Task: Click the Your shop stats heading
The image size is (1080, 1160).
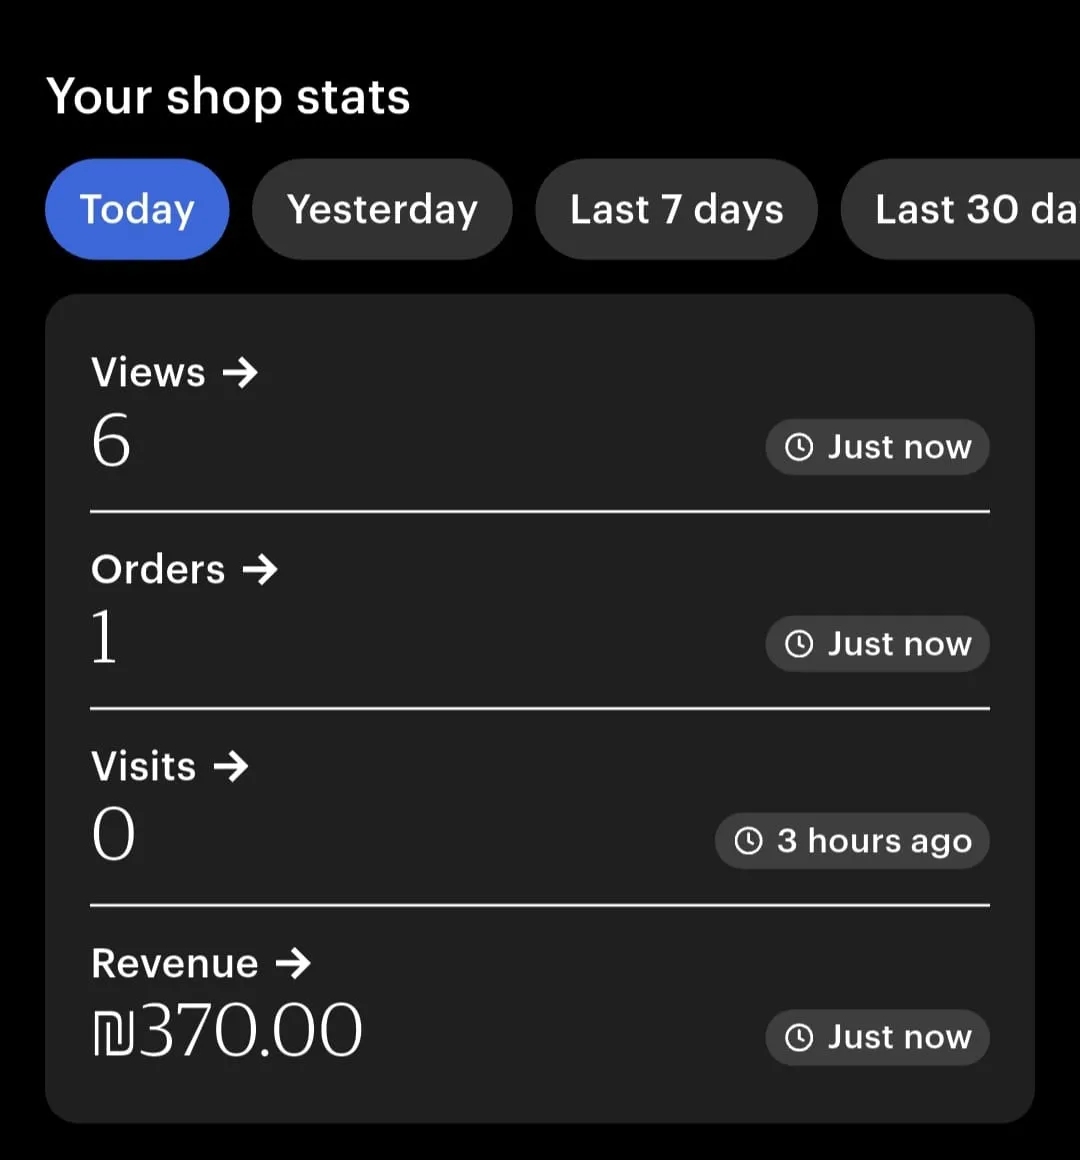Action: [228, 97]
